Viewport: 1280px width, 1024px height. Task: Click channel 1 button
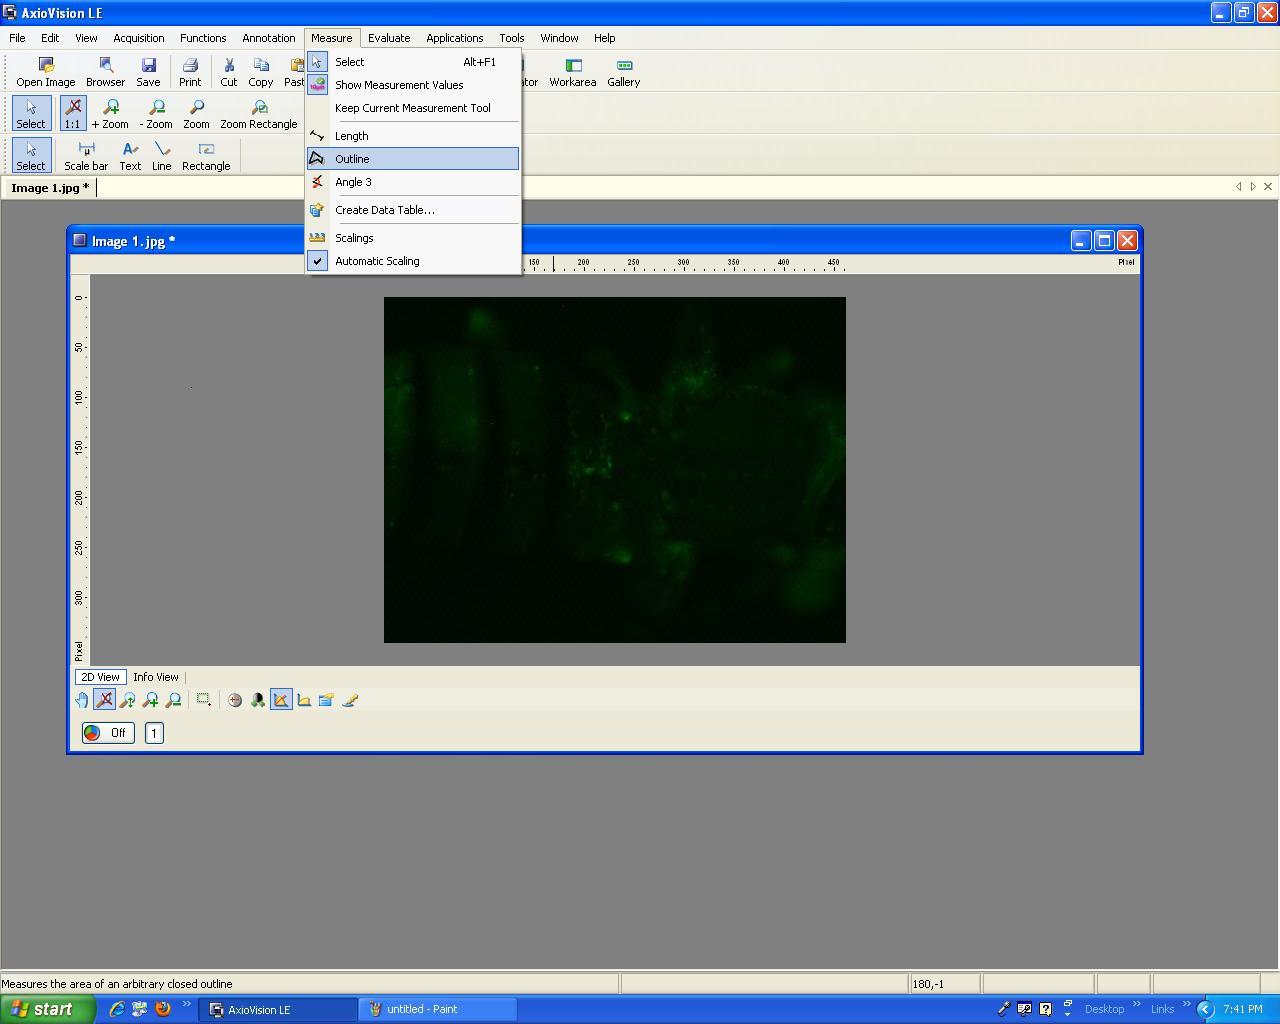point(154,733)
